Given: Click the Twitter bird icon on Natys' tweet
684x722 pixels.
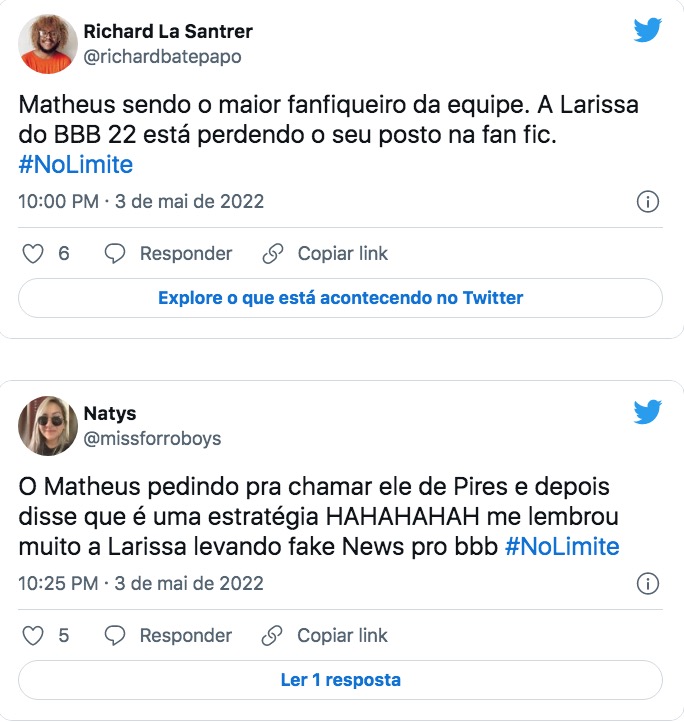Looking at the screenshot, I should tap(647, 412).
